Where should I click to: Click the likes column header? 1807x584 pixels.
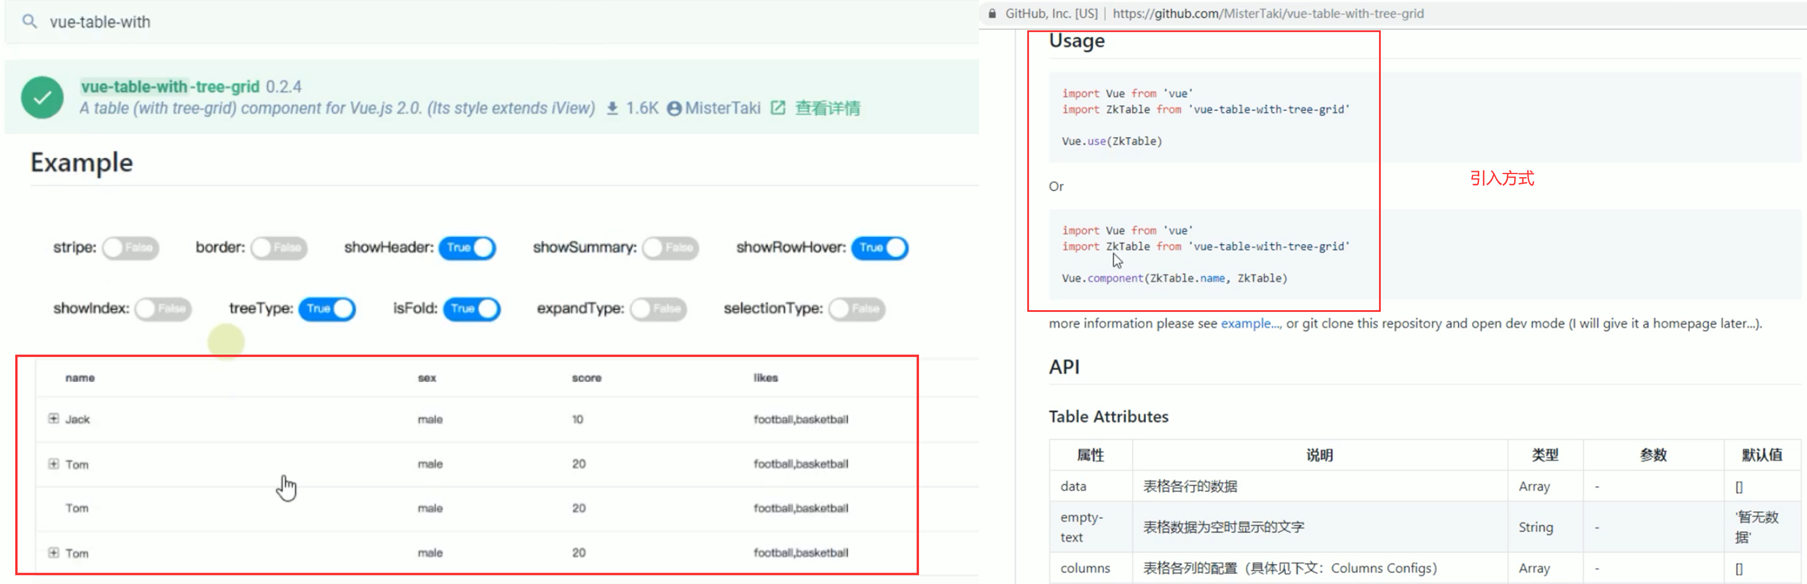pos(766,378)
